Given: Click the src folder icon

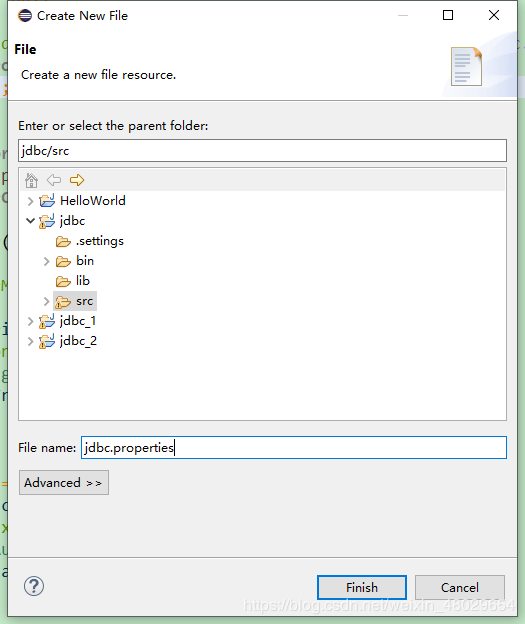Looking at the screenshot, I should pyautogui.click(x=63, y=302).
